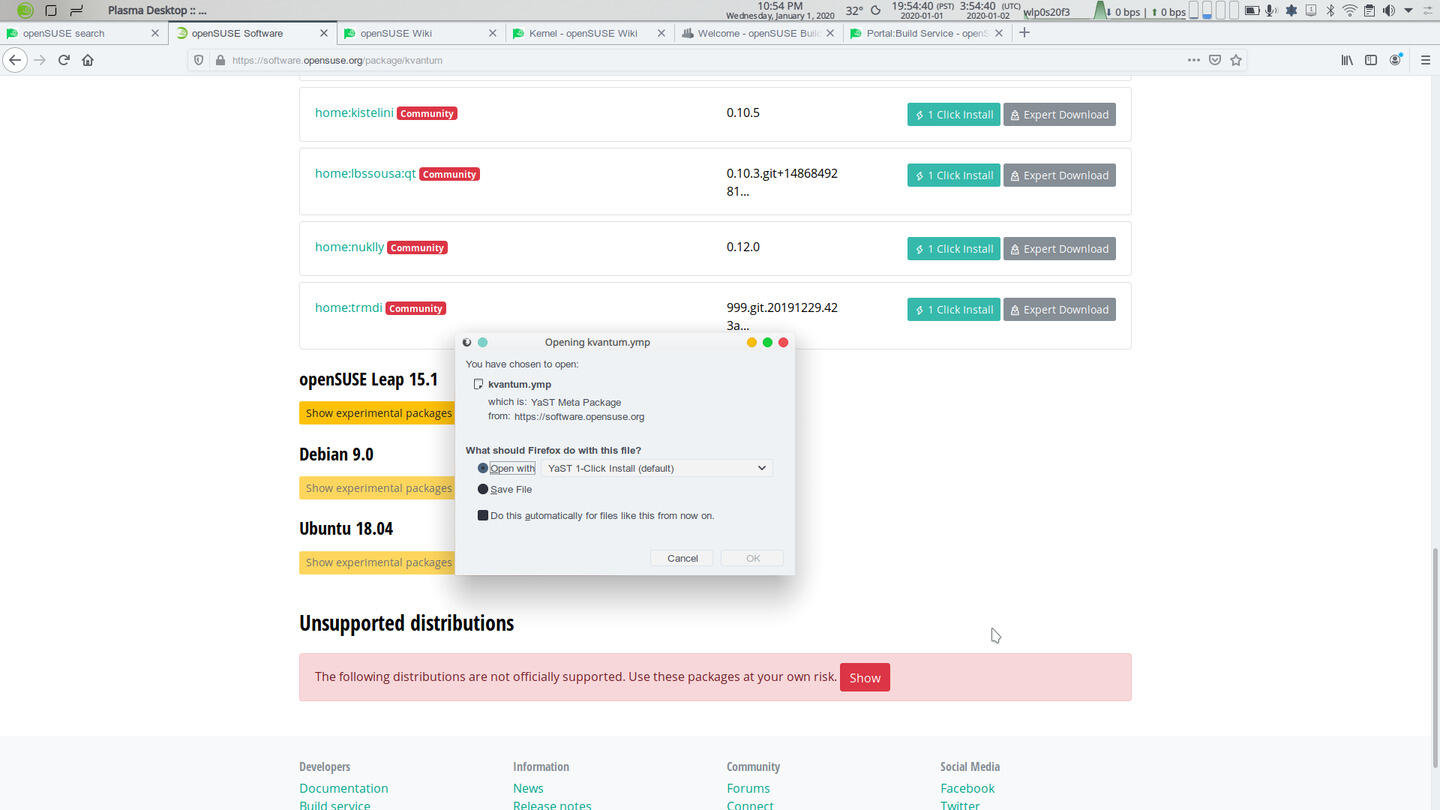
Task: Open the Firefox Library icon
Action: 1347,60
